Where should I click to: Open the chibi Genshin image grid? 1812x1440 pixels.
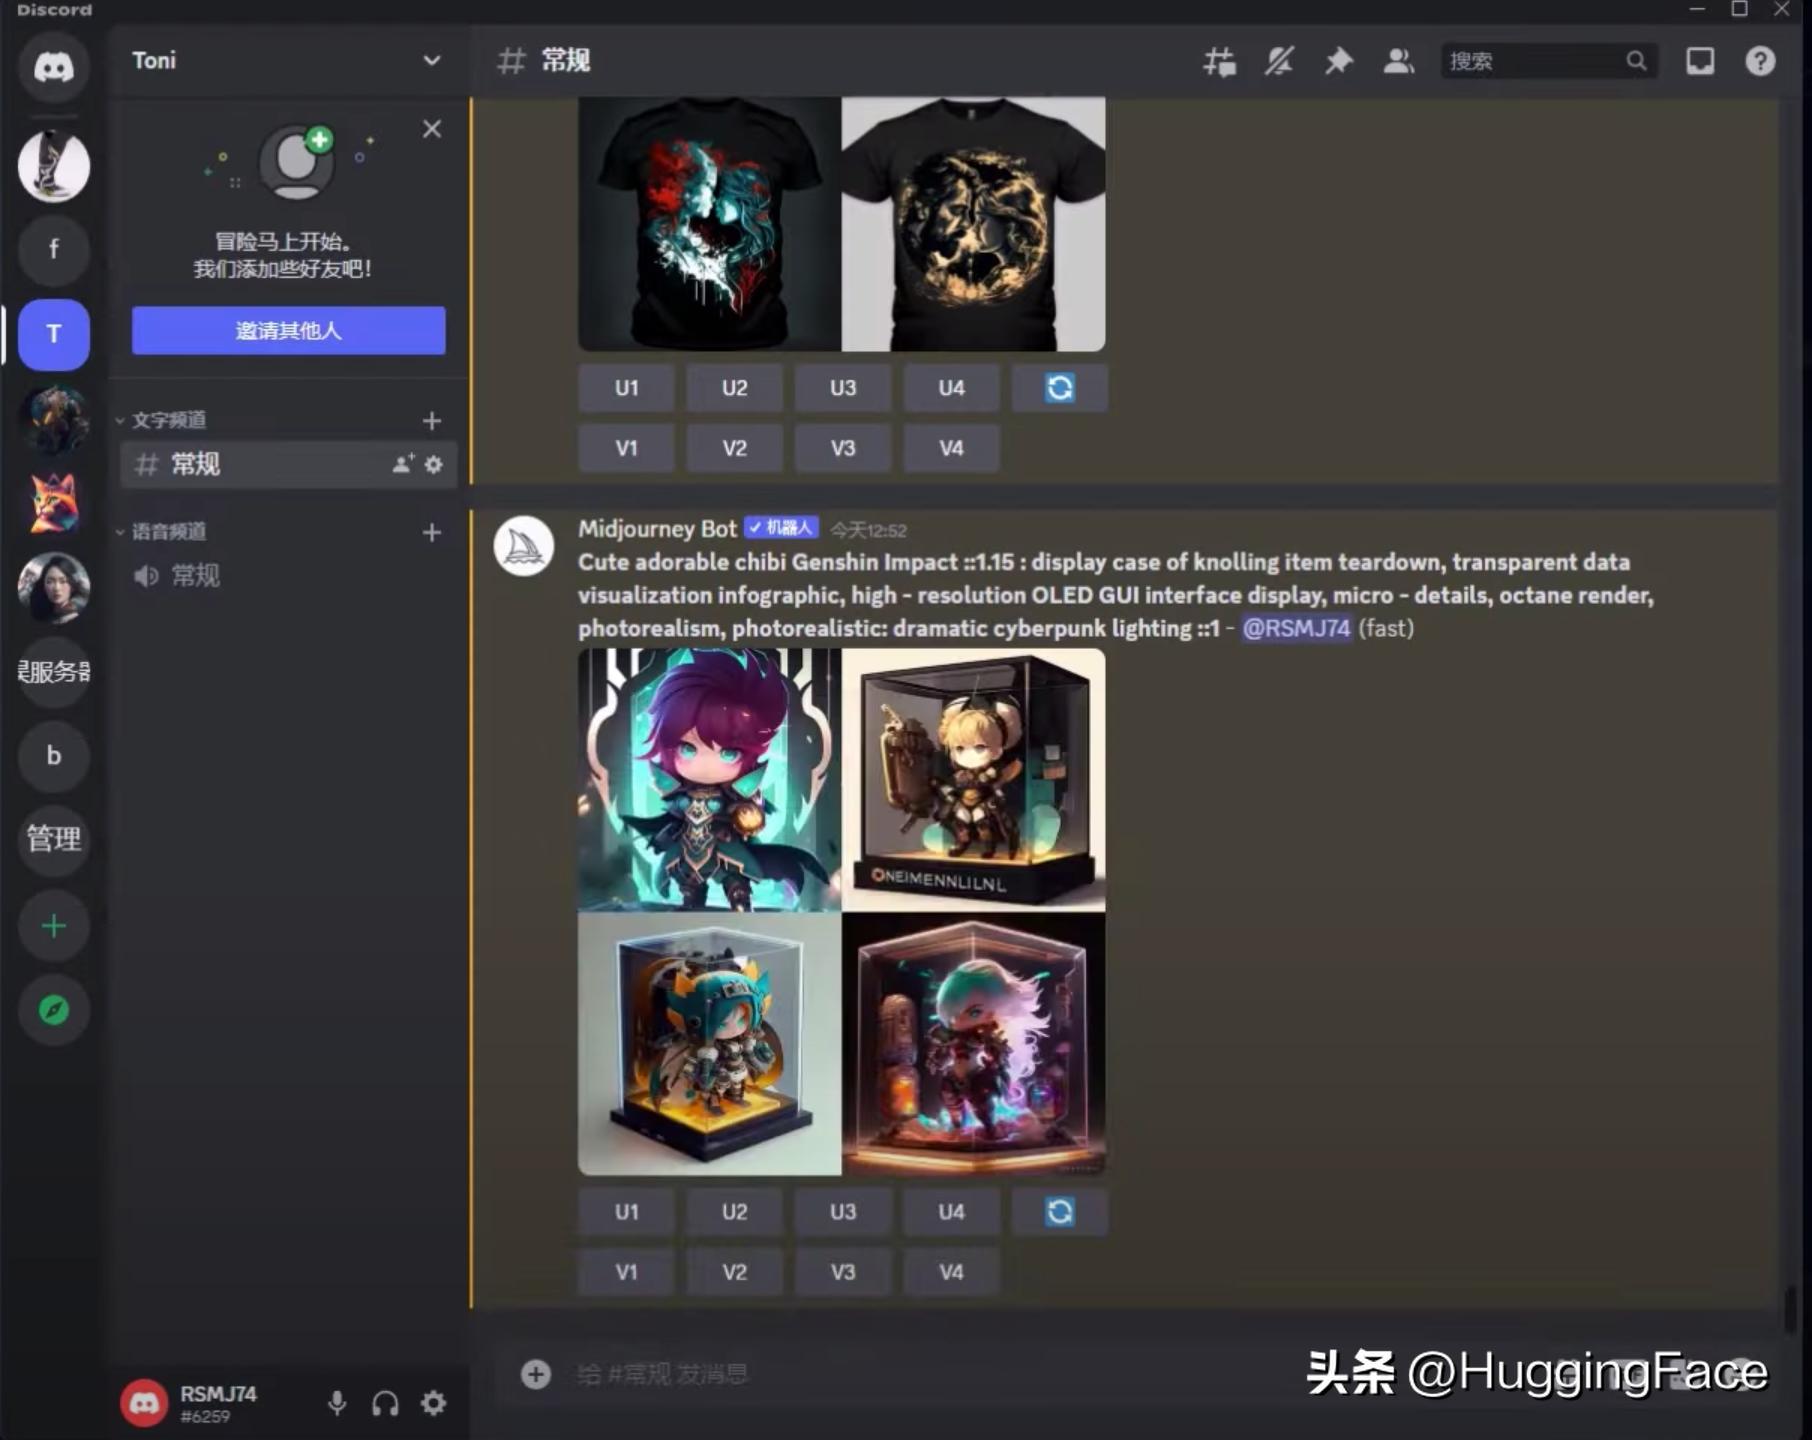pos(842,912)
